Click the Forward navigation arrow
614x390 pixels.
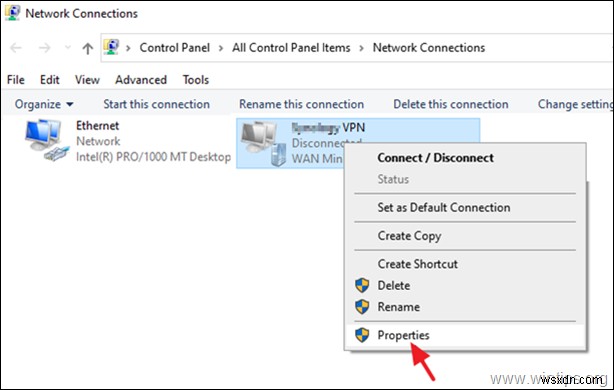pyautogui.click(x=45, y=48)
